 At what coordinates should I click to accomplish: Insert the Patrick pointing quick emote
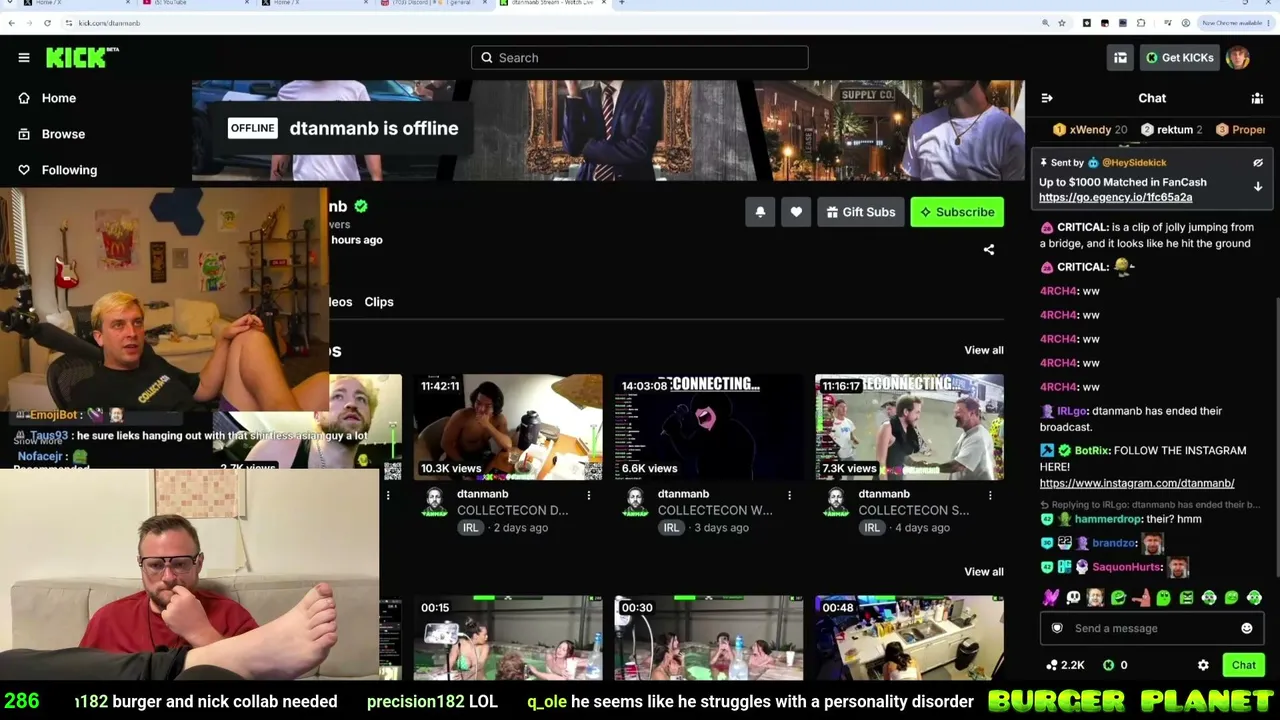tap(1141, 598)
